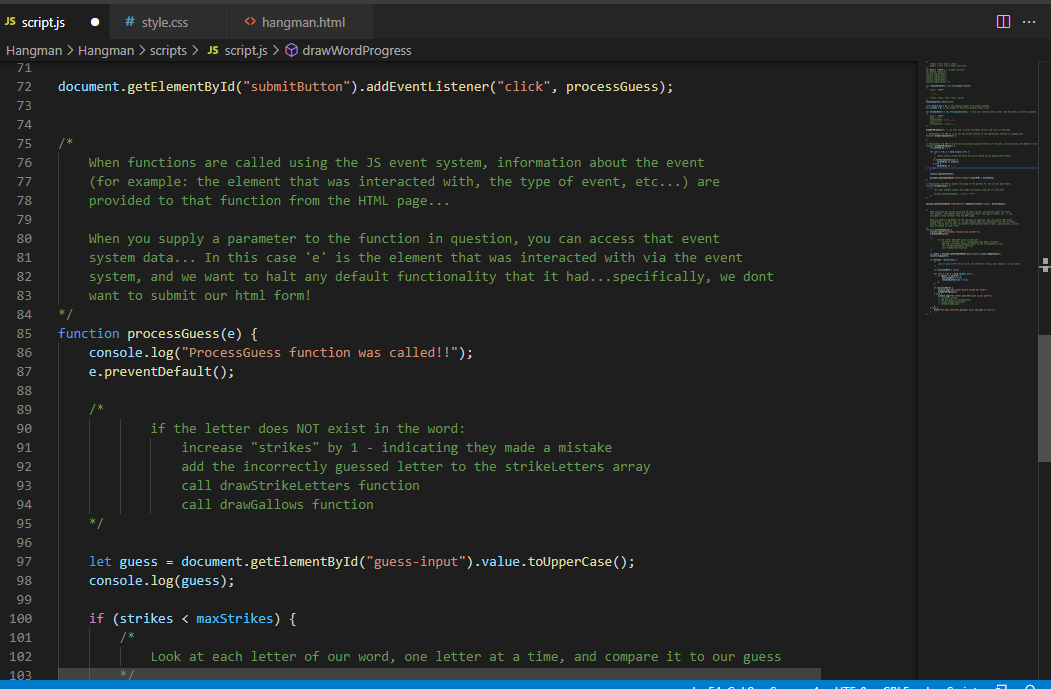
Task: Open the More Actions ellipsis menu
Action: 1029,22
